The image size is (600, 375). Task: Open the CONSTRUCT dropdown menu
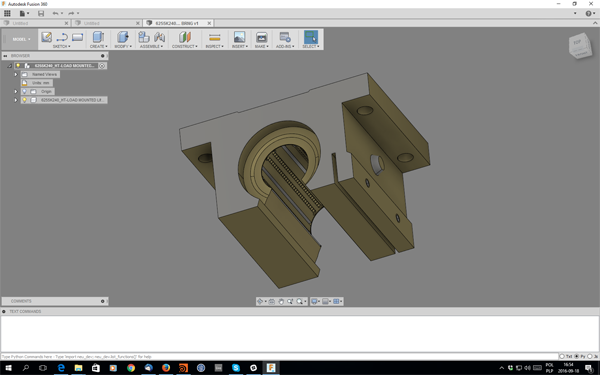click(184, 46)
